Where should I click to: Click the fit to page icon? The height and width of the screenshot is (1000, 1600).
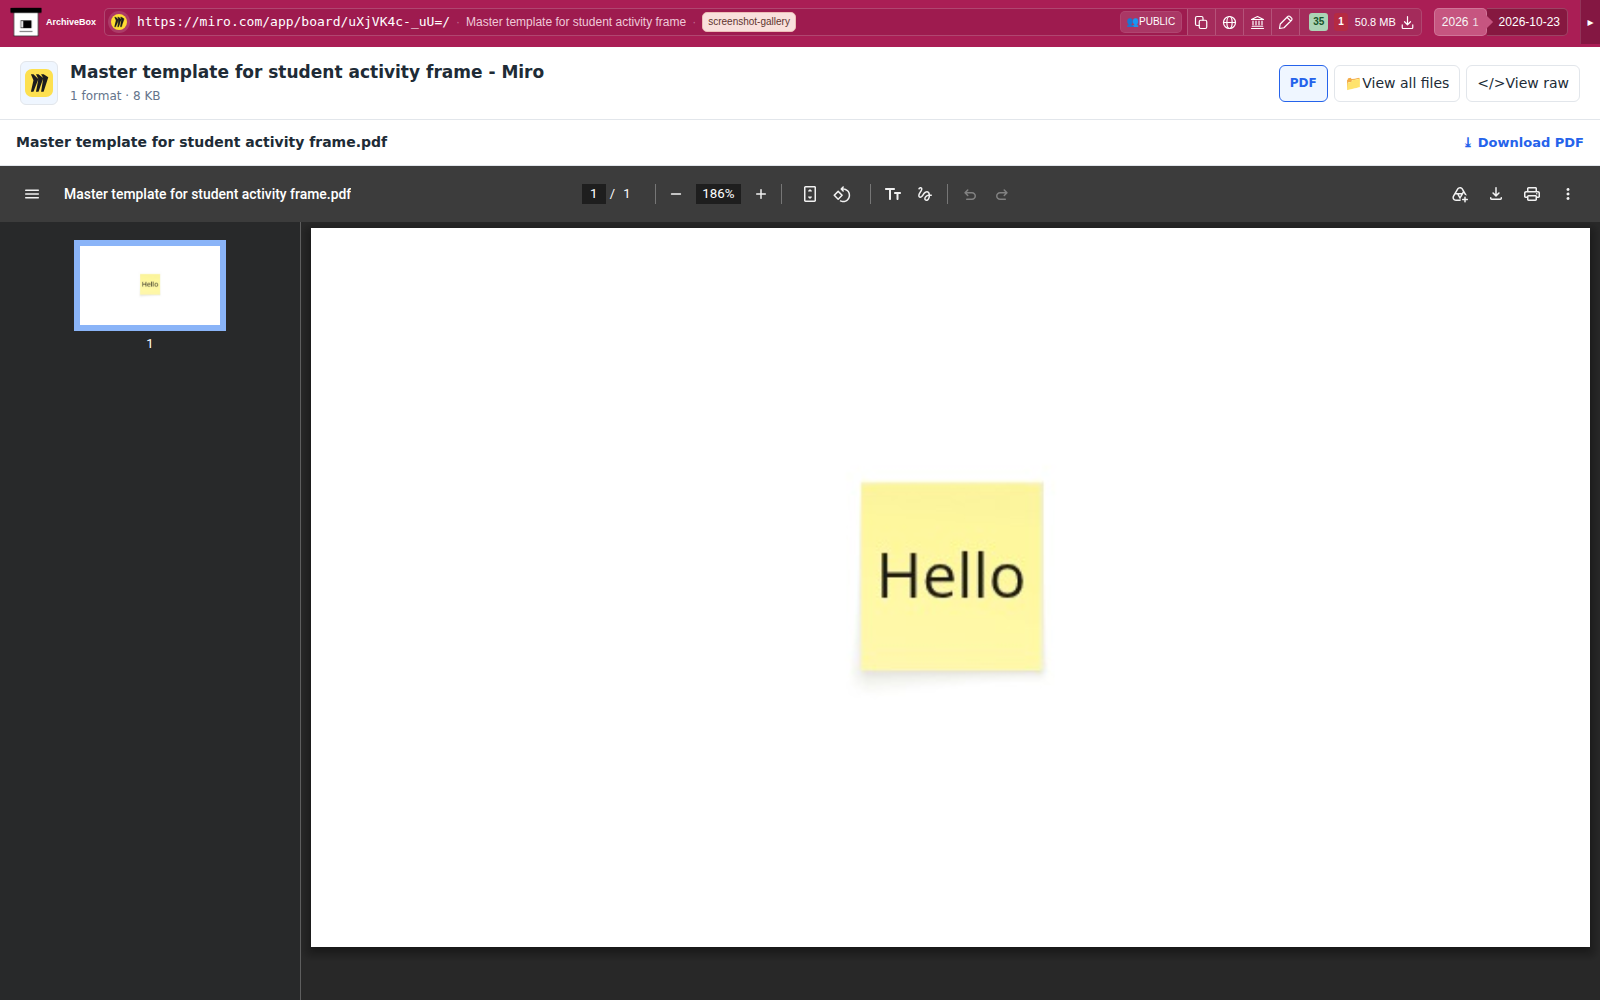click(x=810, y=194)
